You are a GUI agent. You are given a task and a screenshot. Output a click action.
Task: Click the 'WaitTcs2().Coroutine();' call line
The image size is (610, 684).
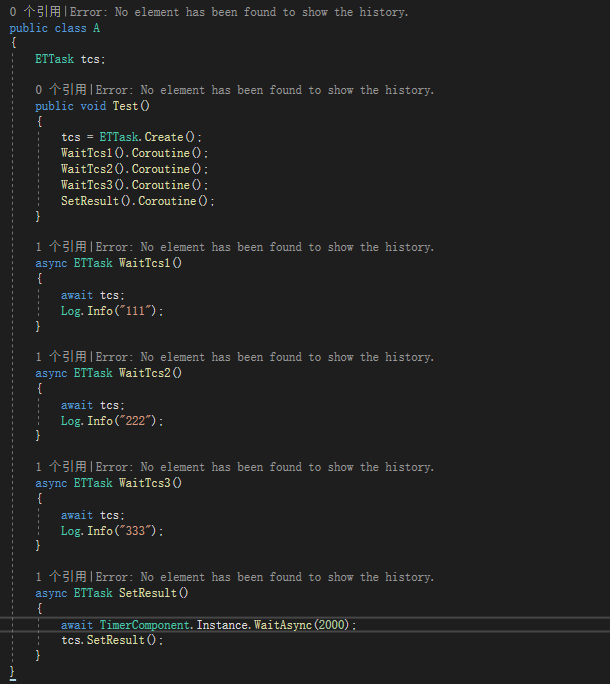135,169
